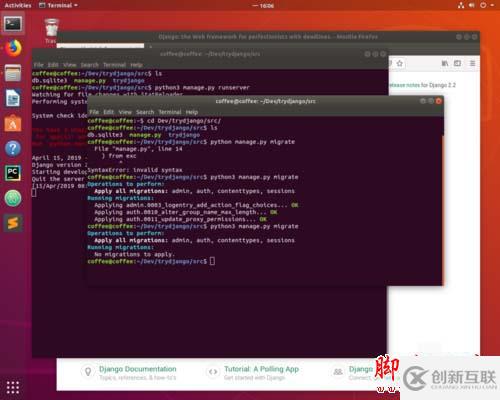The image size is (500, 400).
Task: Click Activities in the top bar
Action: coord(18,5)
